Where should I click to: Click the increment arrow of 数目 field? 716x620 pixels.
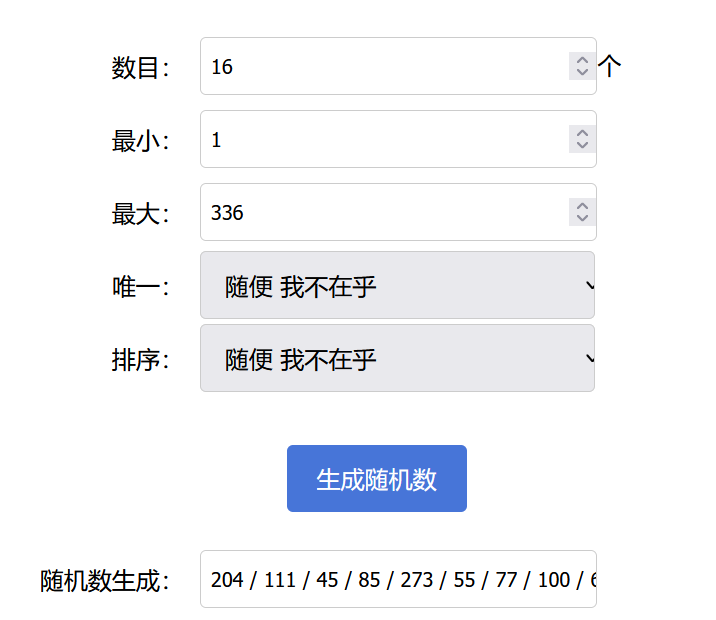pyautogui.click(x=582, y=60)
